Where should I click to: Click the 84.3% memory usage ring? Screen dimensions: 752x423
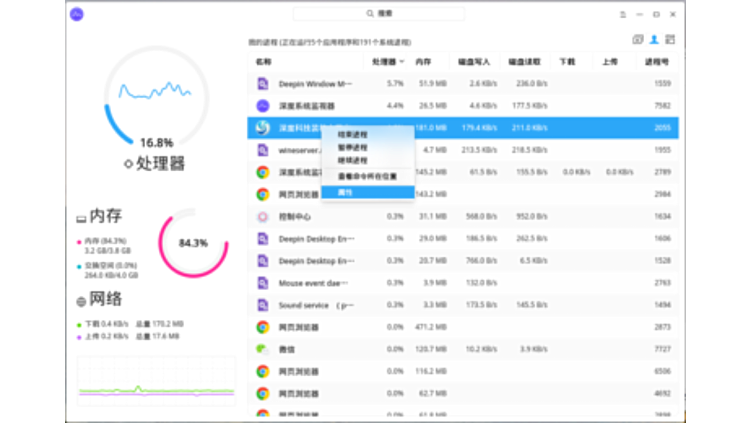(193, 243)
